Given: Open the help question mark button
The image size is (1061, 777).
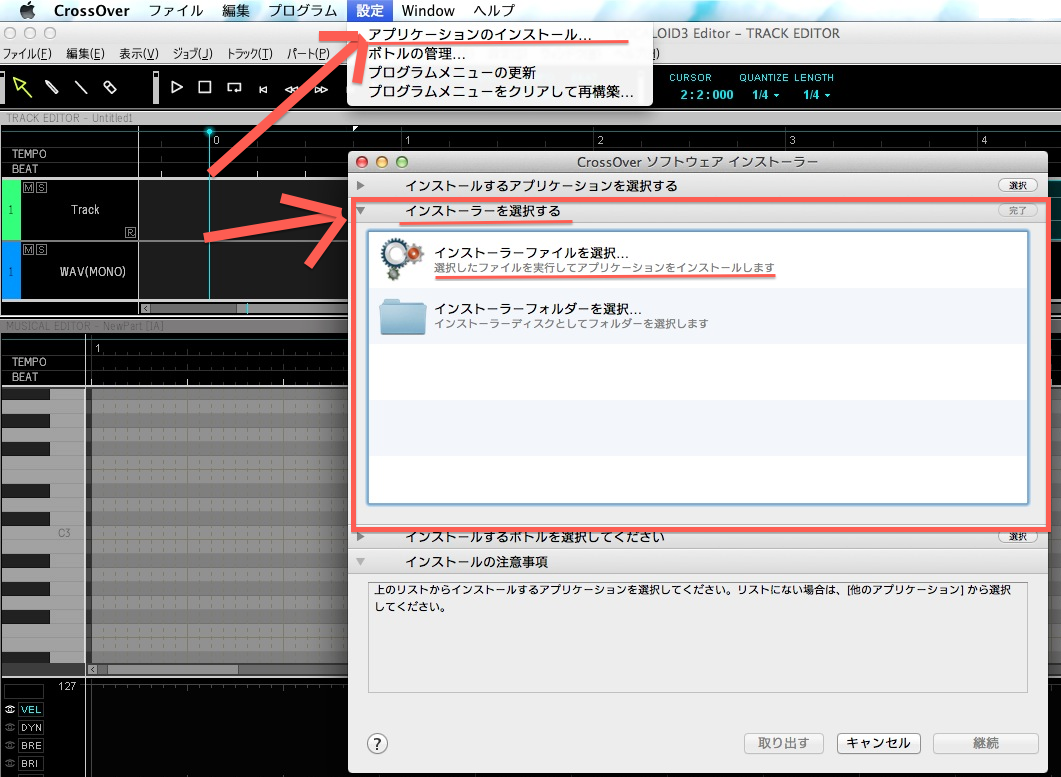Looking at the screenshot, I should click(377, 744).
